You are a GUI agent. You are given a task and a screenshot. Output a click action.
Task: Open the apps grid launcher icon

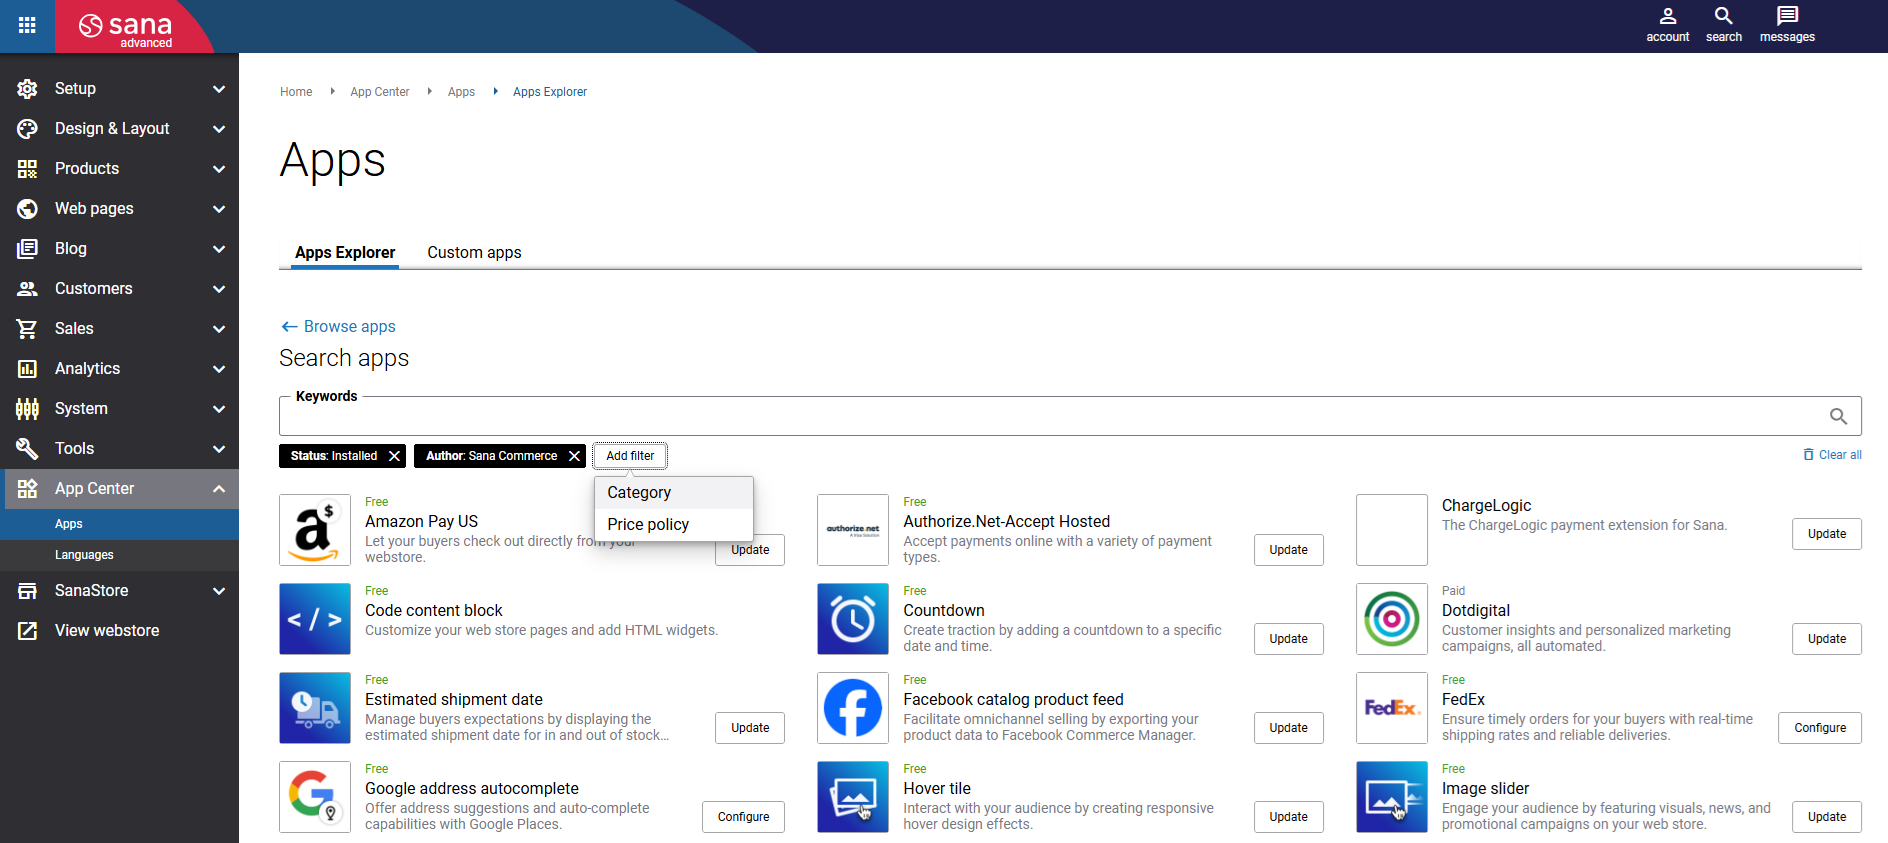27,26
